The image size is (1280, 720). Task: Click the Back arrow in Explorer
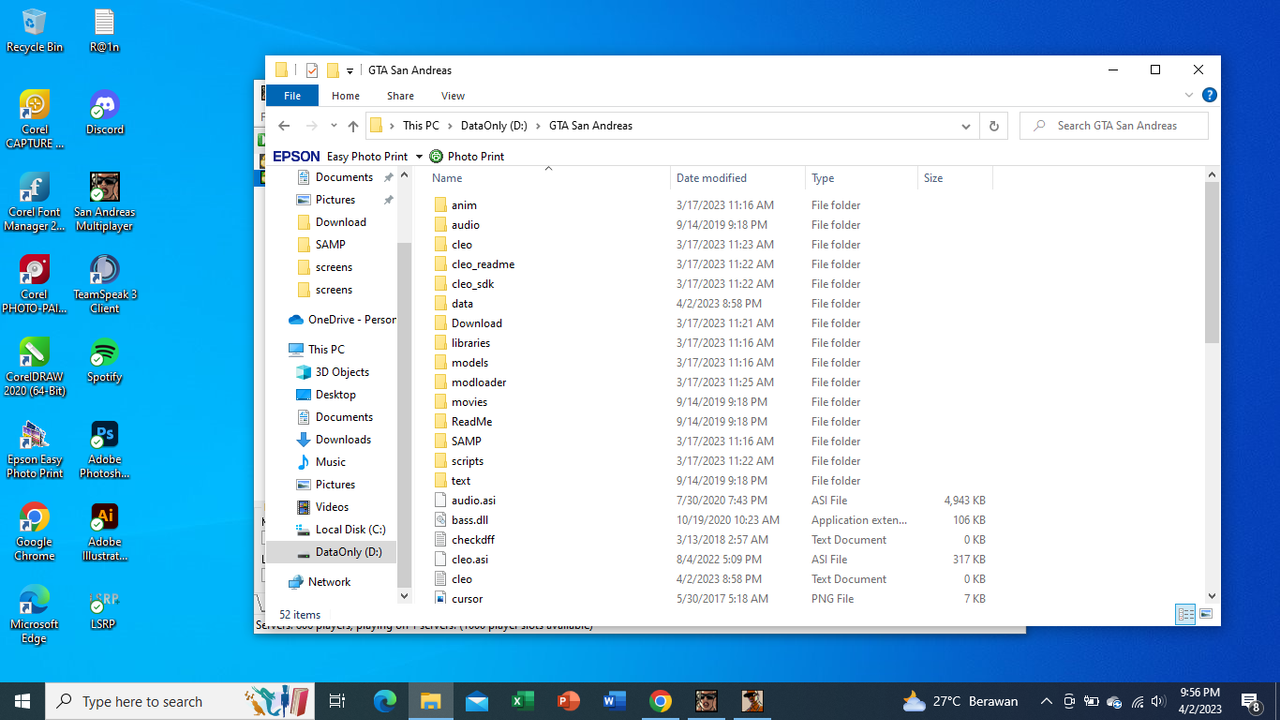tap(284, 126)
